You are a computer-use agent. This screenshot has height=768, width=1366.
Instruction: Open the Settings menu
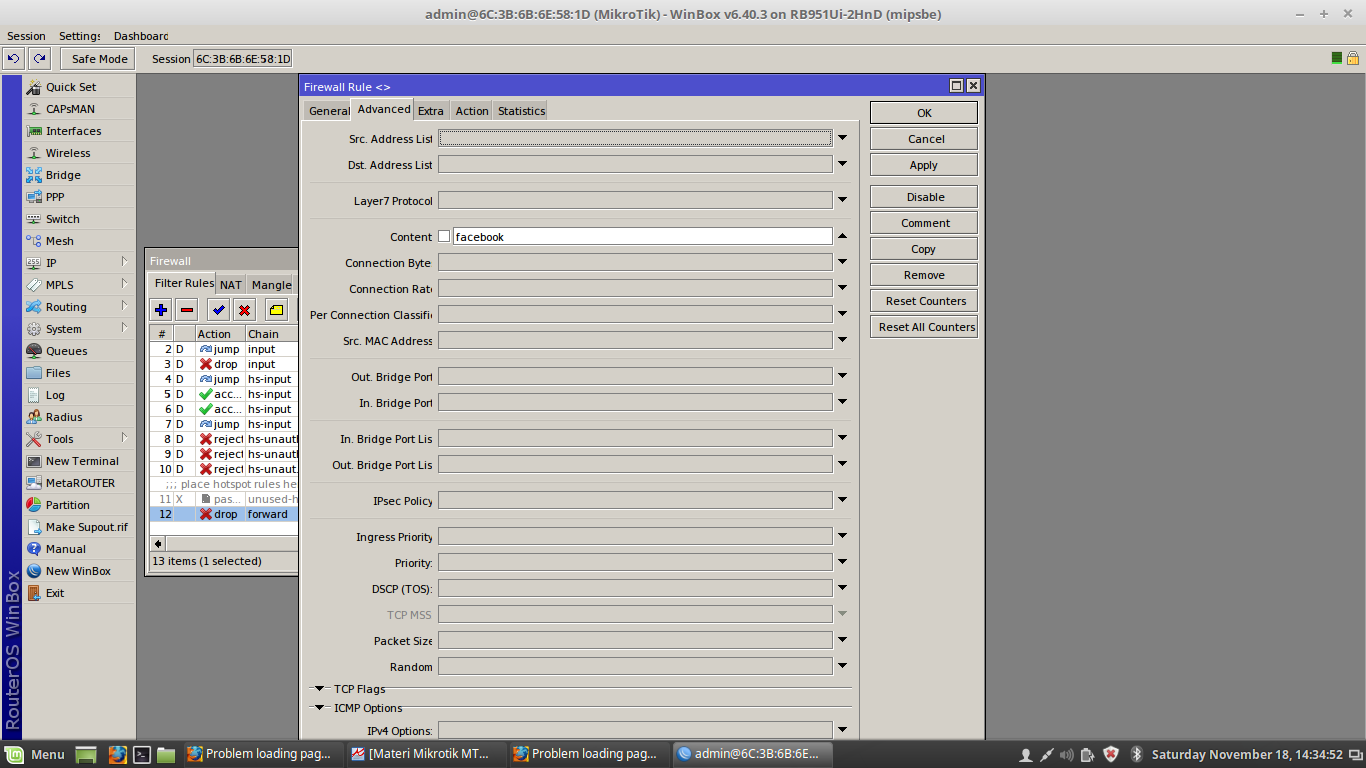(79, 36)
